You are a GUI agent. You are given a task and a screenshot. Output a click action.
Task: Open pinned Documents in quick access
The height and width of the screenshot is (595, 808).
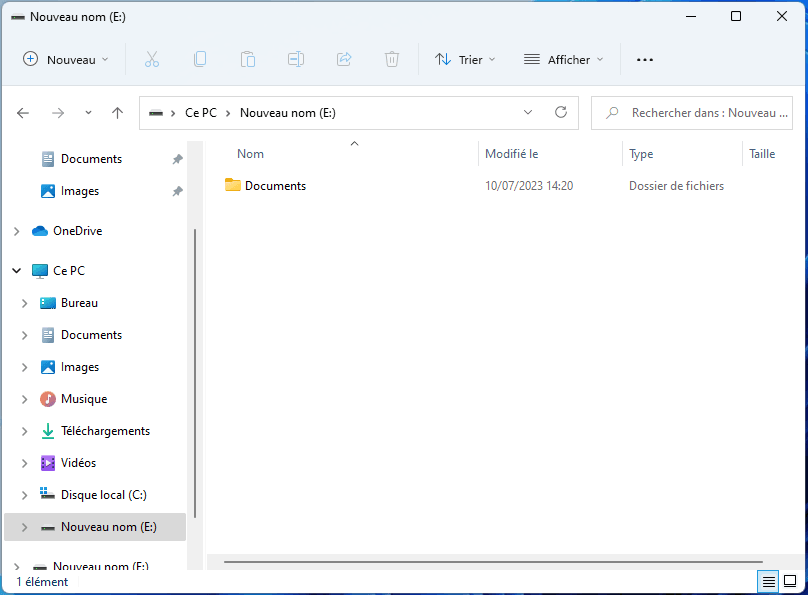[x=91, y=159]
